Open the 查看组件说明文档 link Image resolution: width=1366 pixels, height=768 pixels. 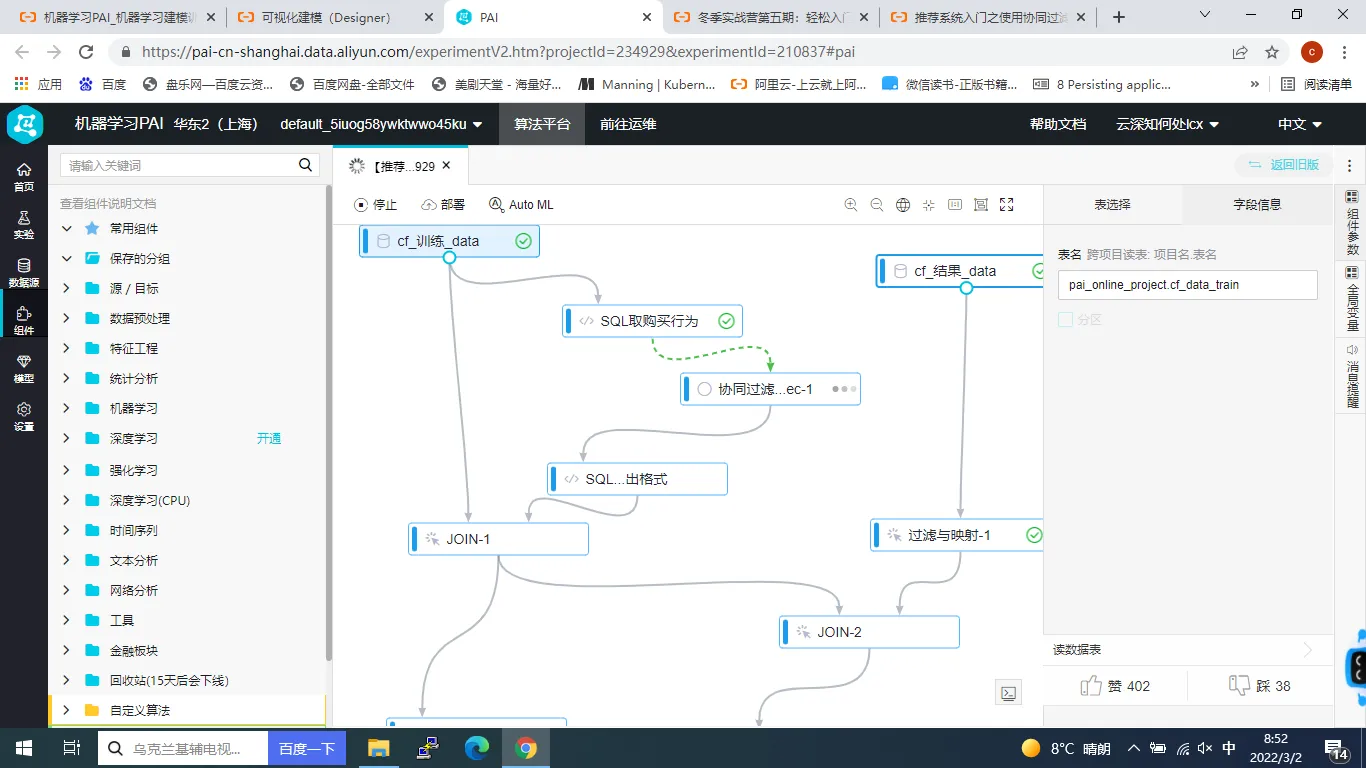coord(108,203)
